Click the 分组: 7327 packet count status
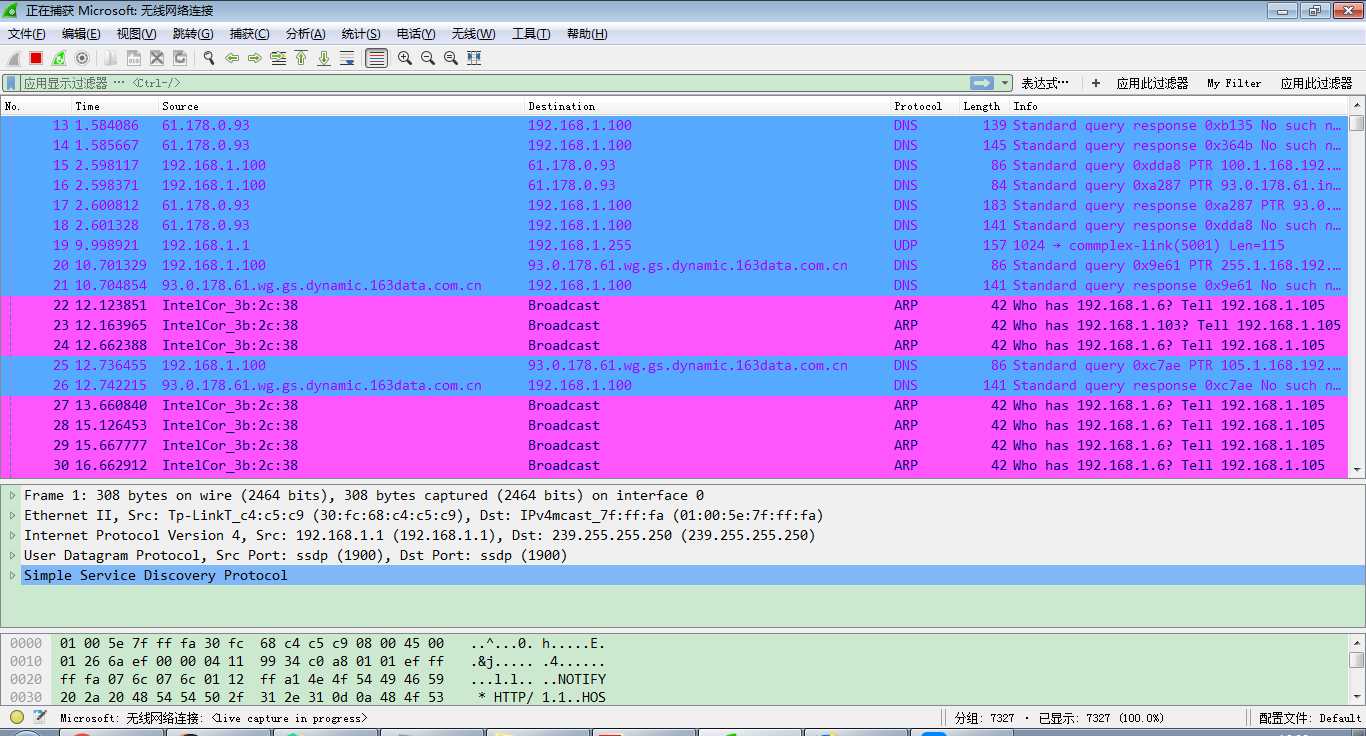This screenshot has width=1366, height=736. [x=984, y=718]
